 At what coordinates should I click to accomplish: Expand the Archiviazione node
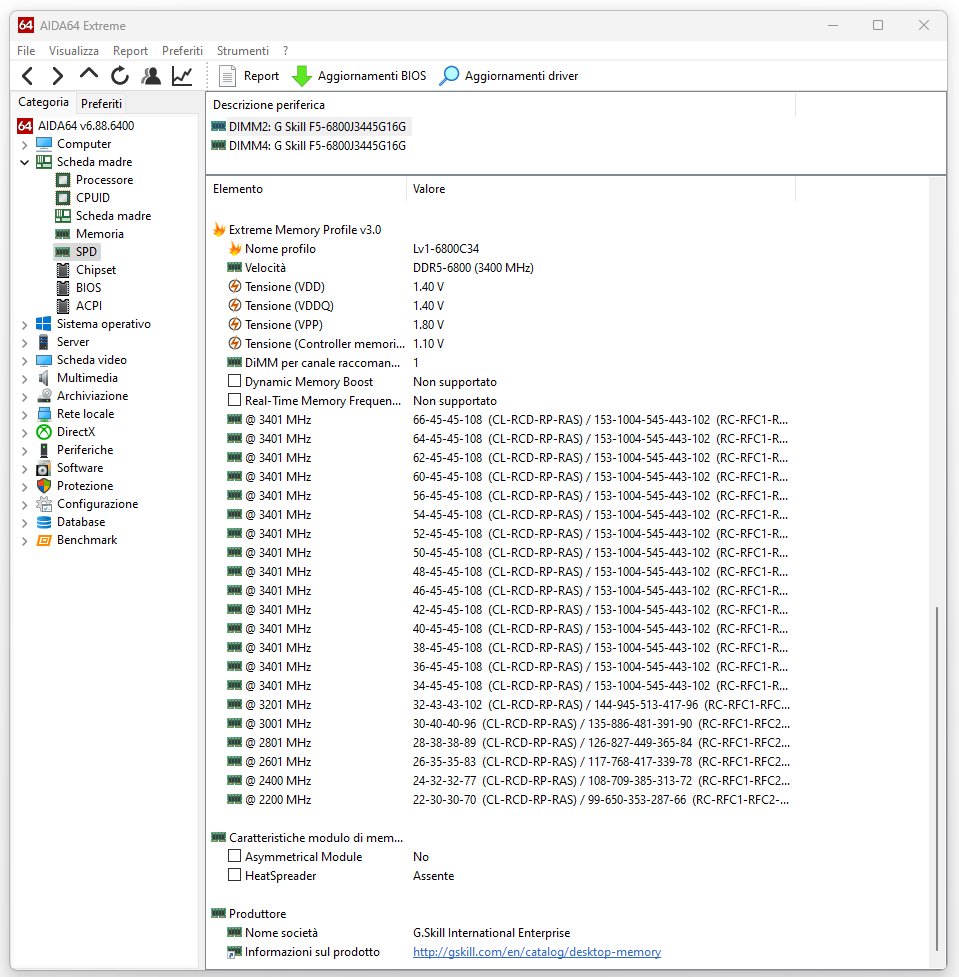click(24, 397)
